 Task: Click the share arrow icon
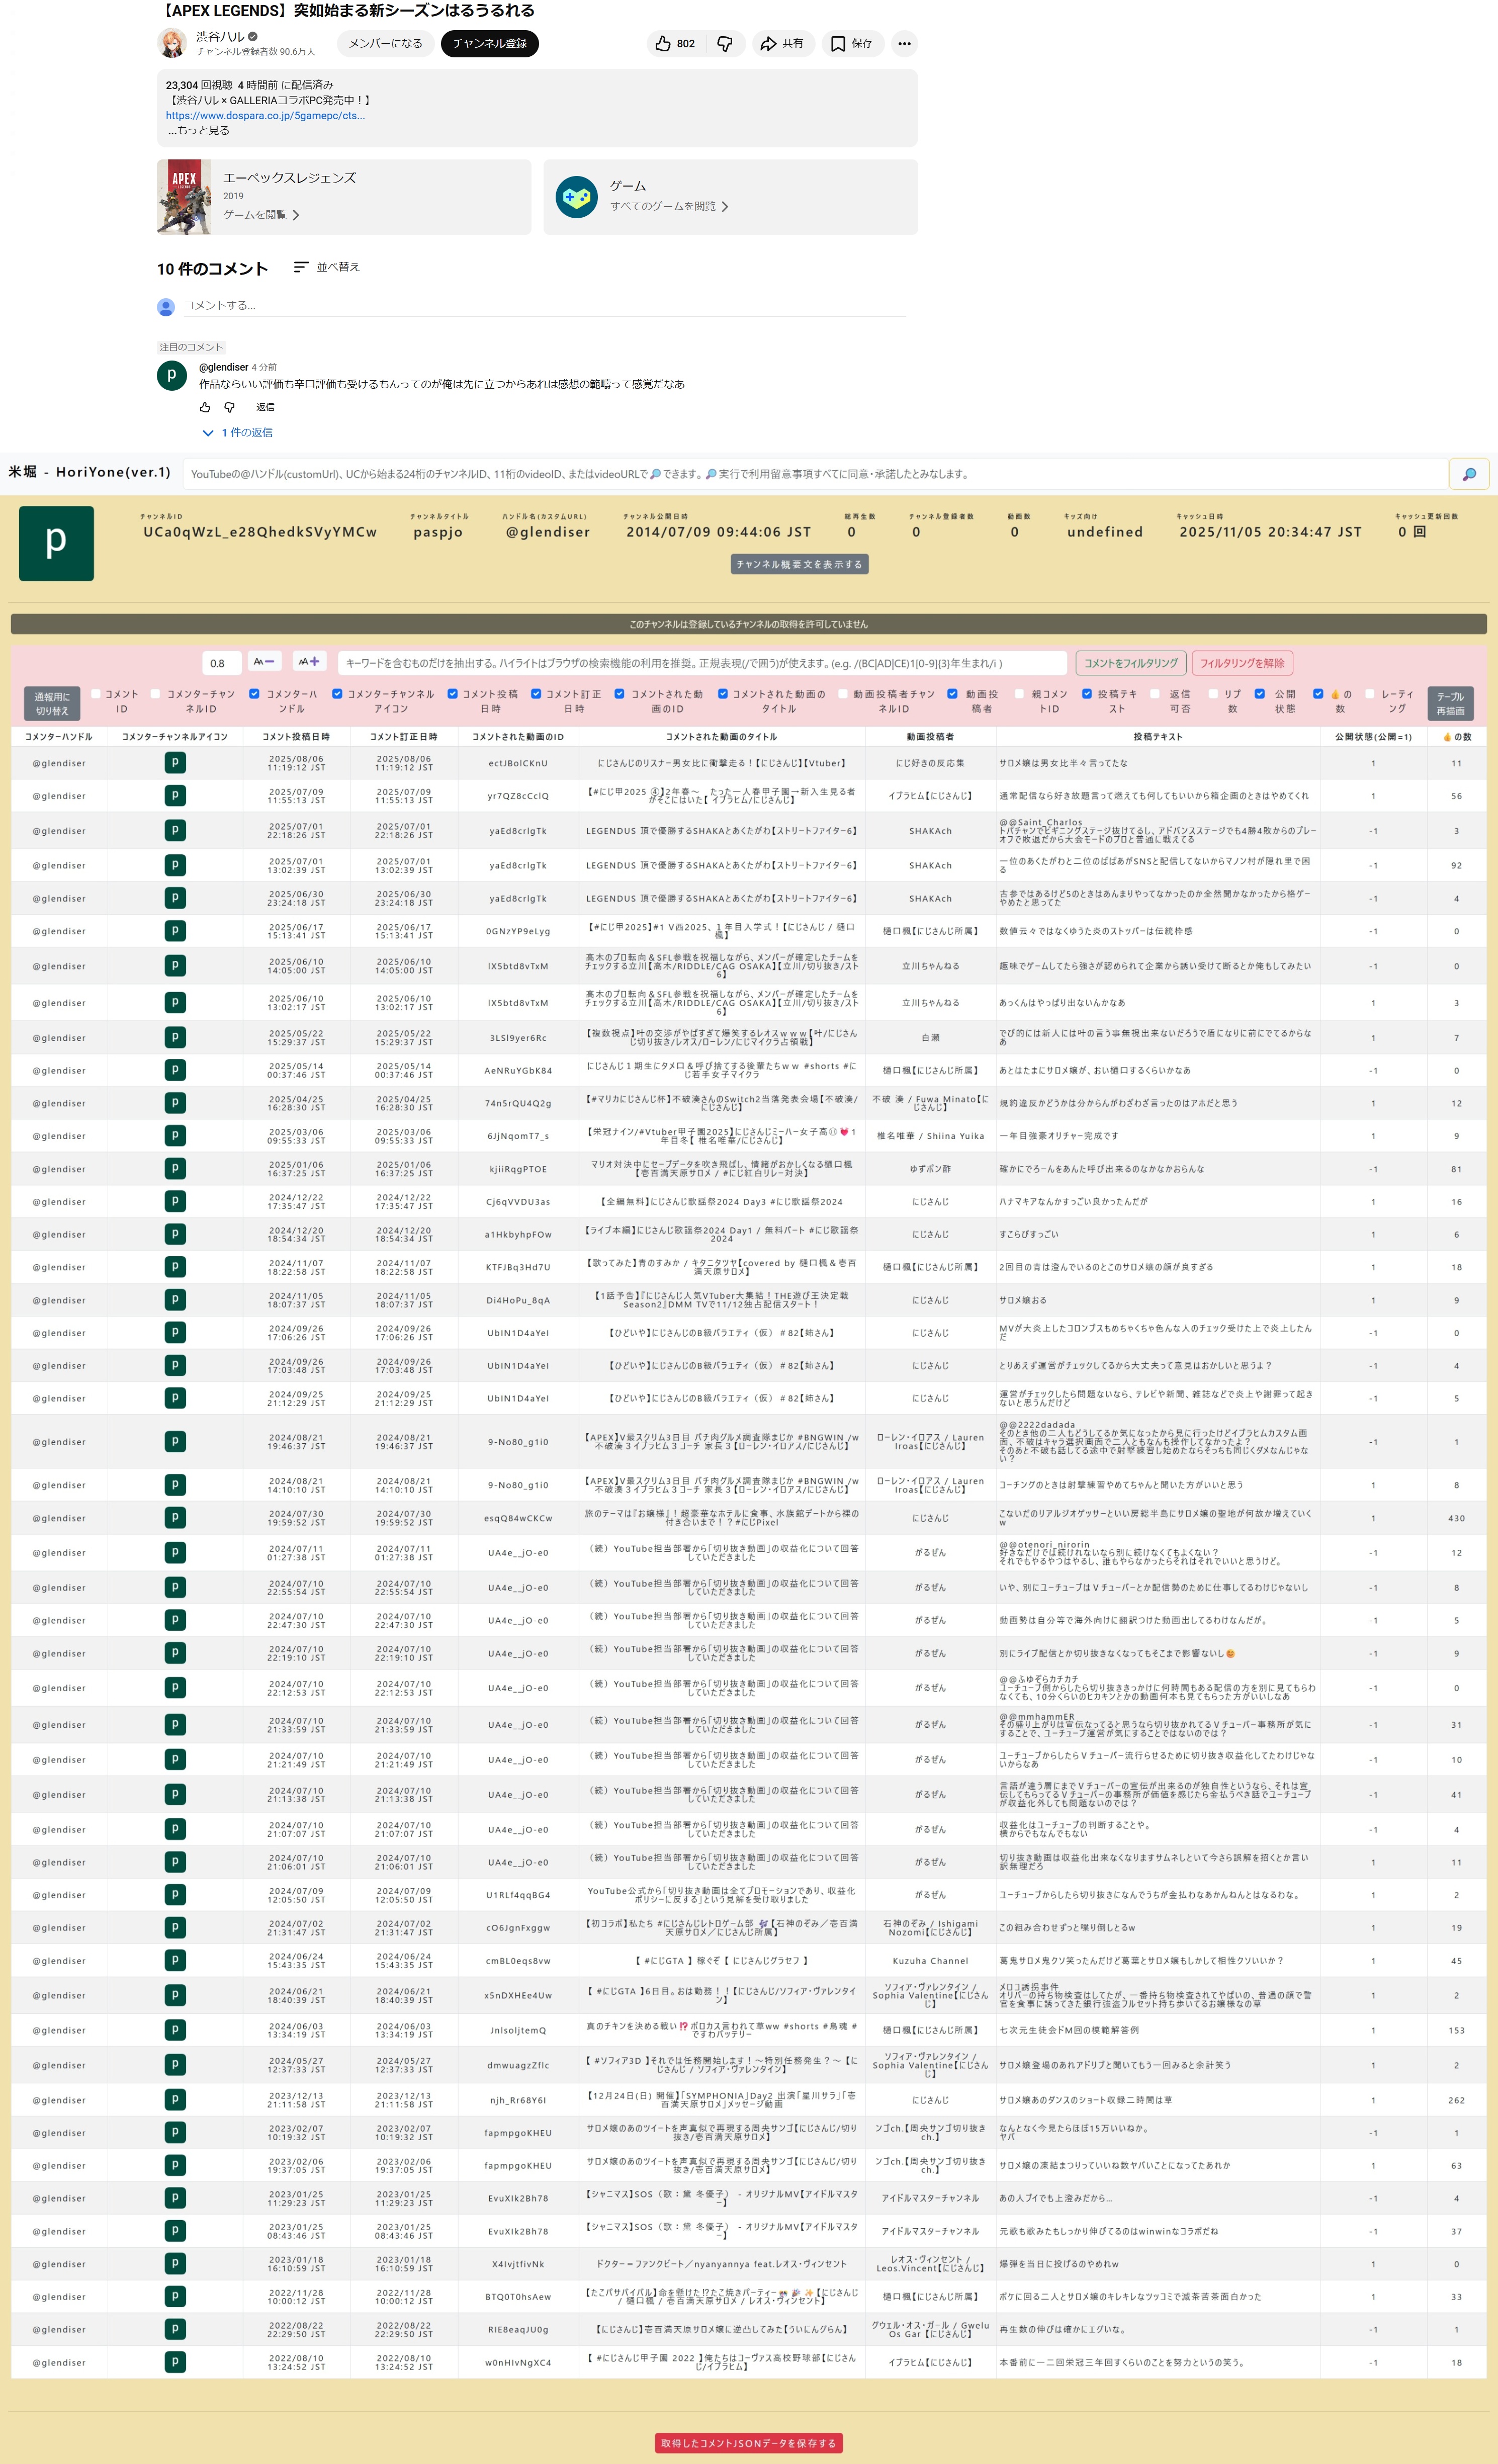pyautogui.click(x=768, y=43)
